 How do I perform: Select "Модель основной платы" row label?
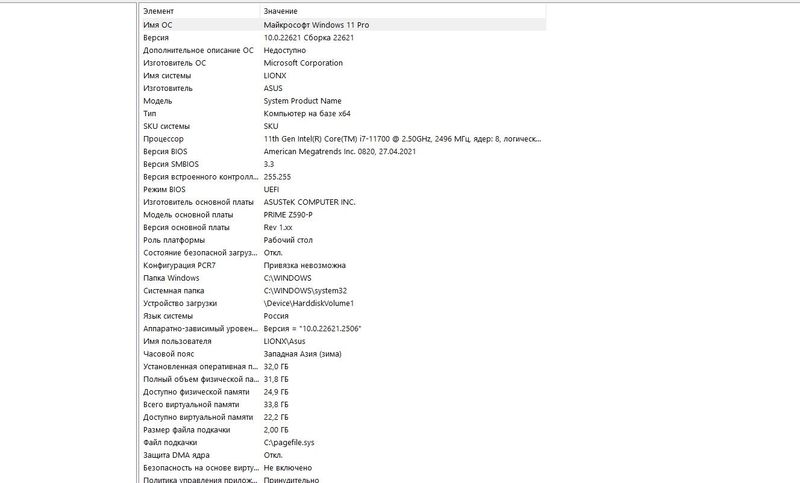point(188,215)
